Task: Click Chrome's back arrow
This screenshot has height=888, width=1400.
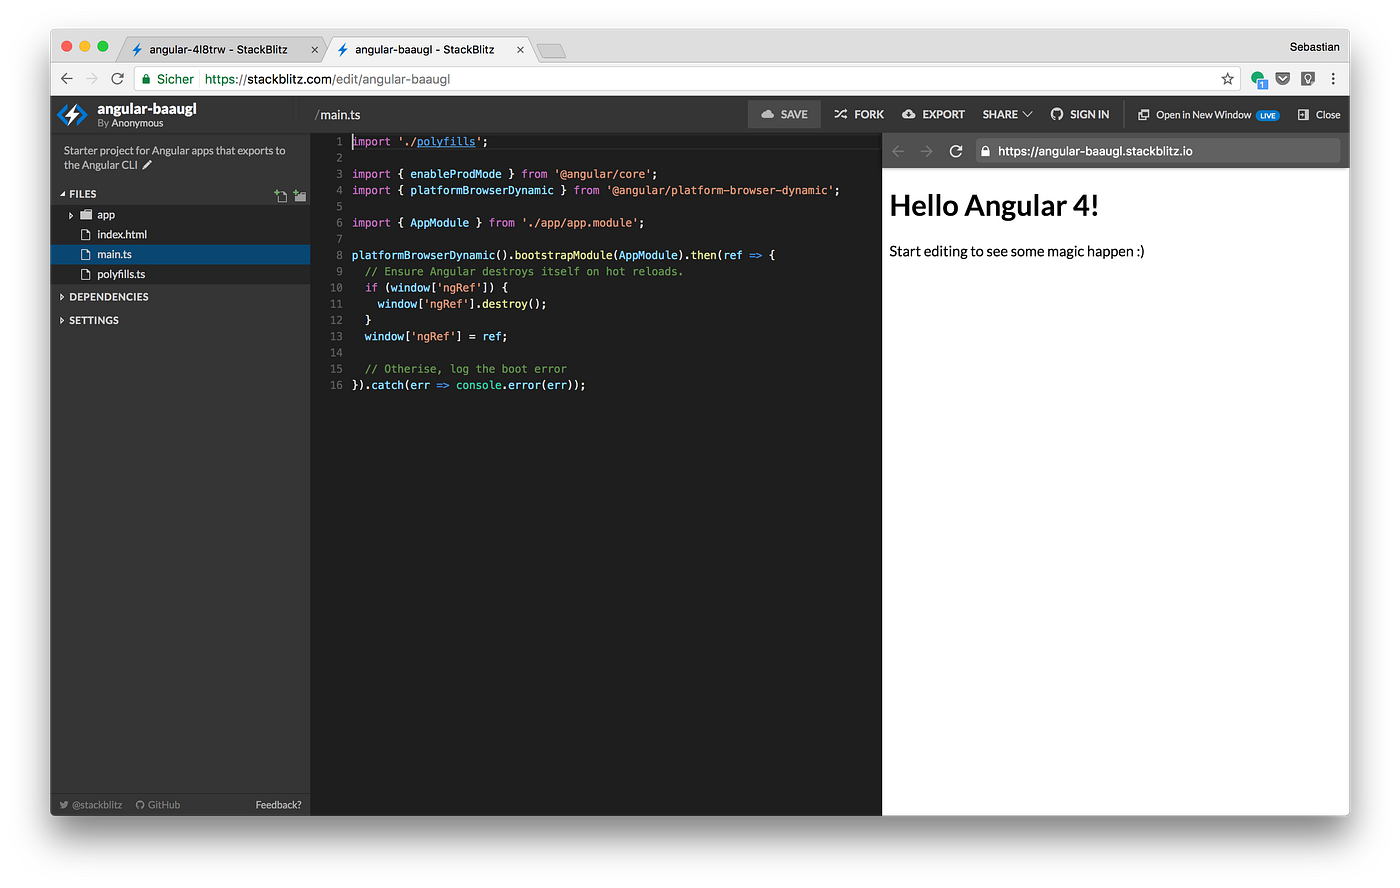Action: coord(67,78)
